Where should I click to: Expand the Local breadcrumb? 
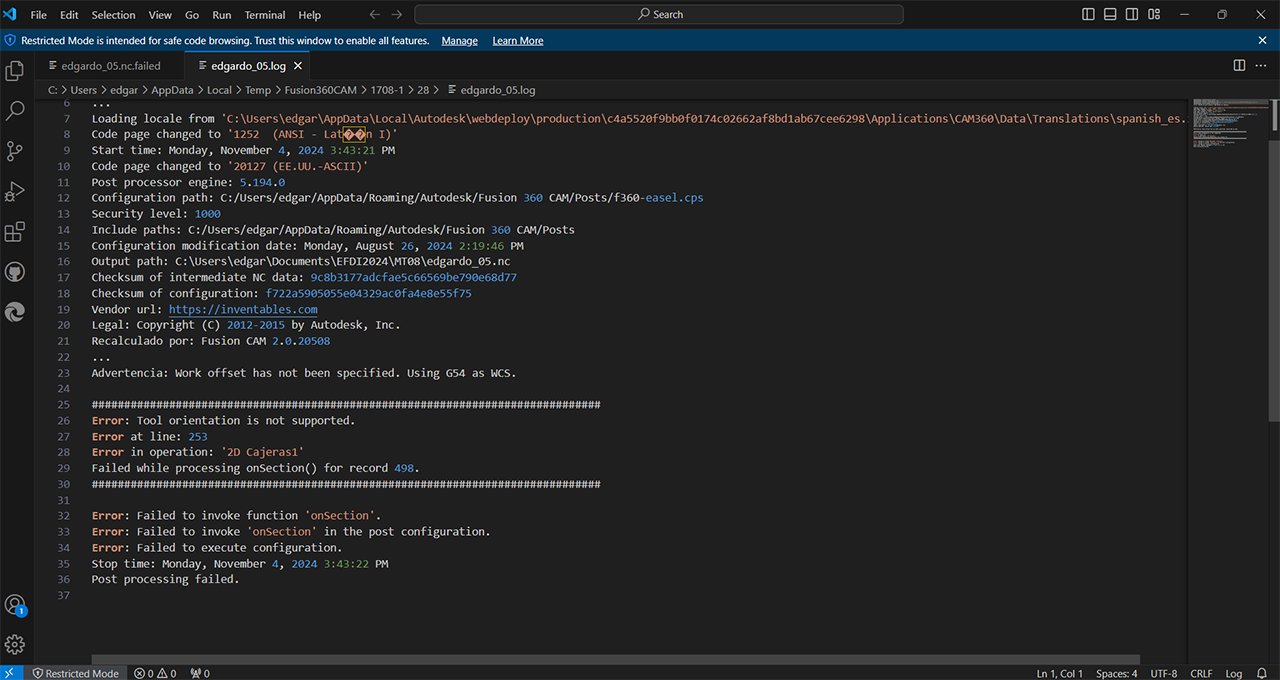(219, 90)
